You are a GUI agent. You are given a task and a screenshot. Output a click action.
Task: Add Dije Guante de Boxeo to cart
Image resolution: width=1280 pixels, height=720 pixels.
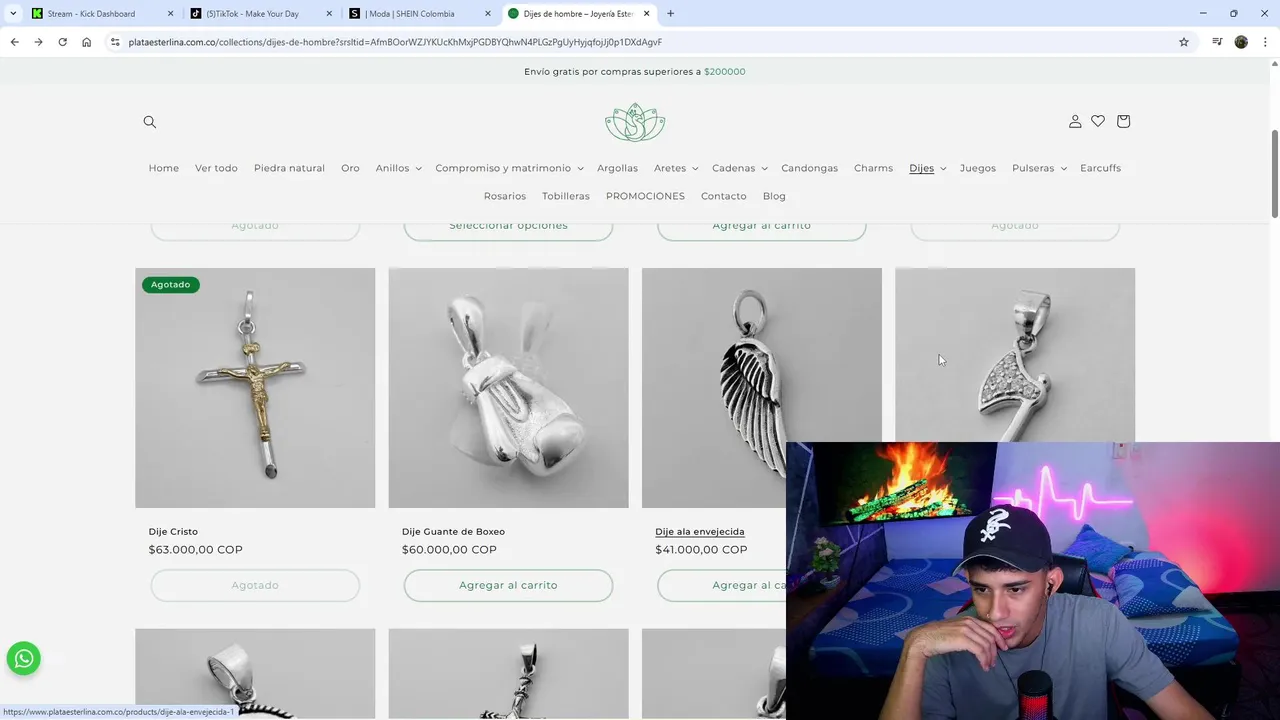click(x=508, y=585)
